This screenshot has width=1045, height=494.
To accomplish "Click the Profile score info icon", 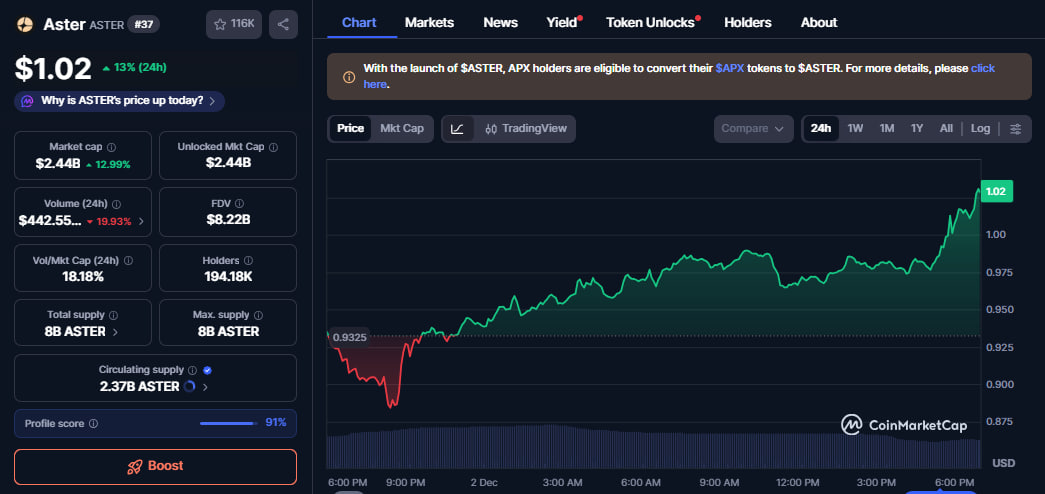I will (x=93, y=423).
